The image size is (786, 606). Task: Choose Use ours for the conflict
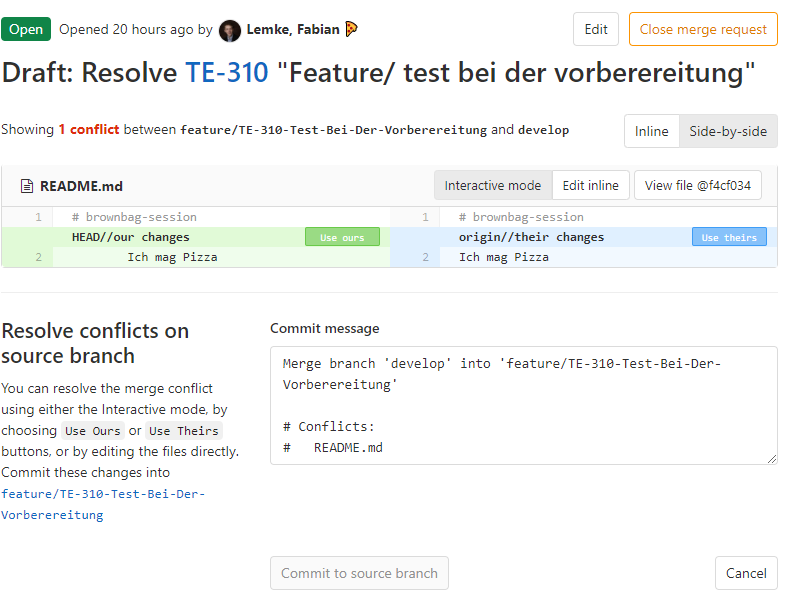(x=342, y=237)
